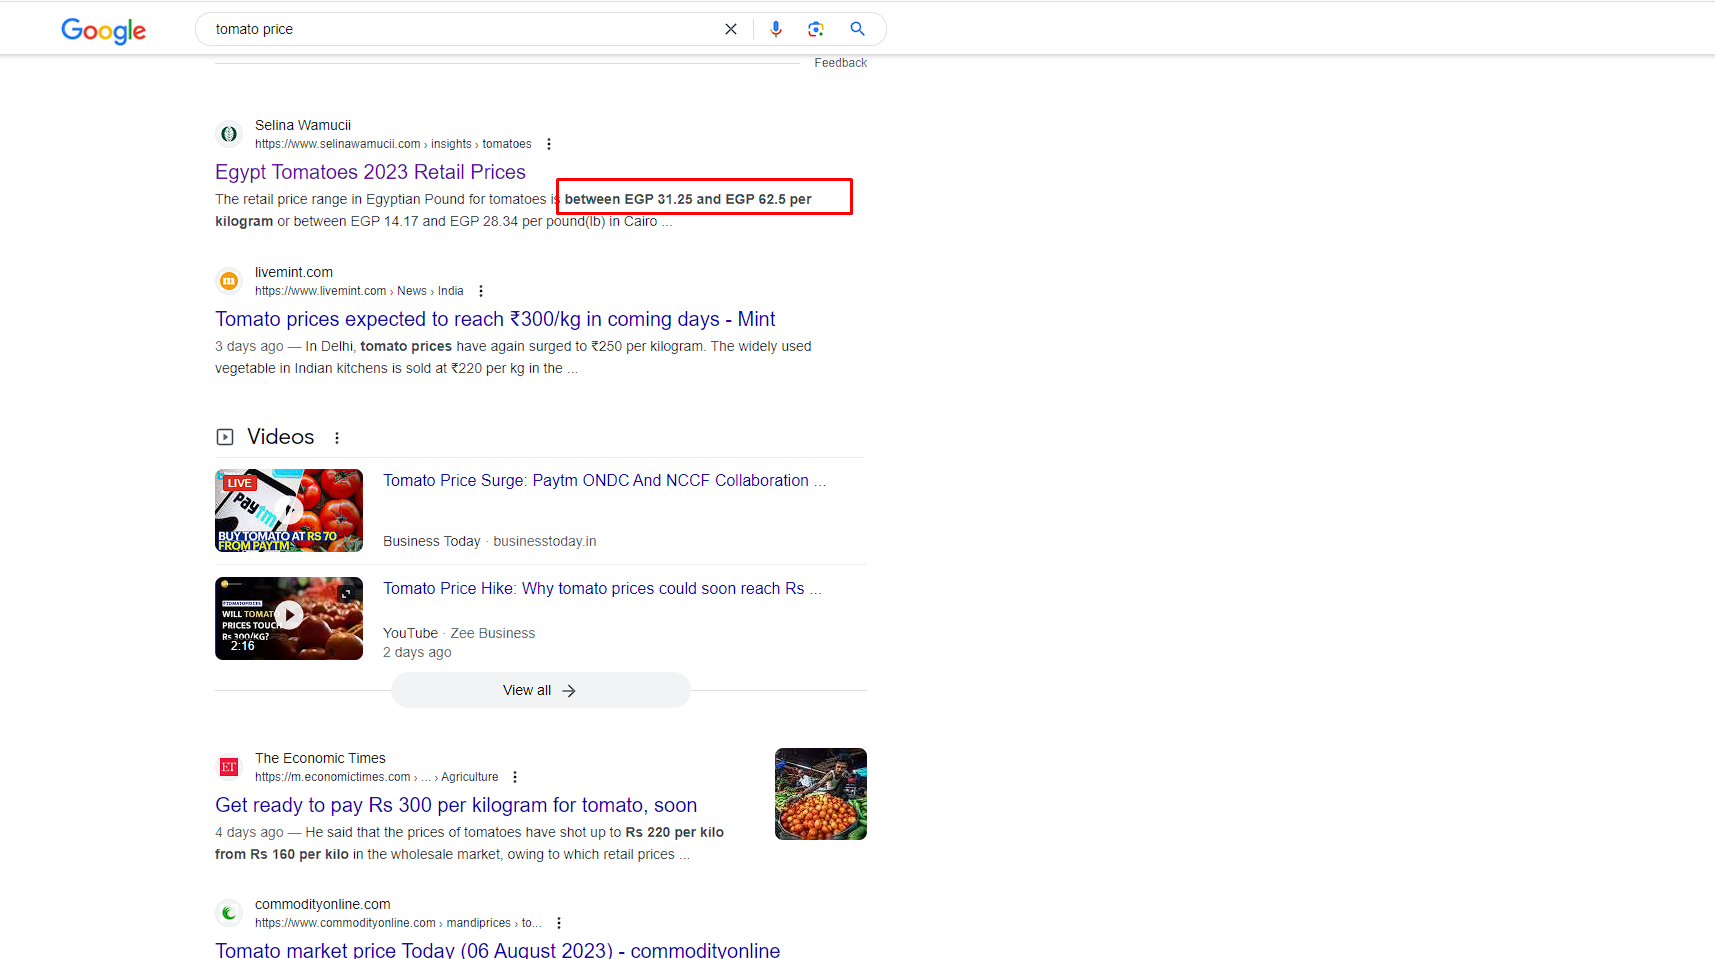This screenshot has width=1715, height=959.
Task: Click the magnifying glass search button
Action: (857, 29)
